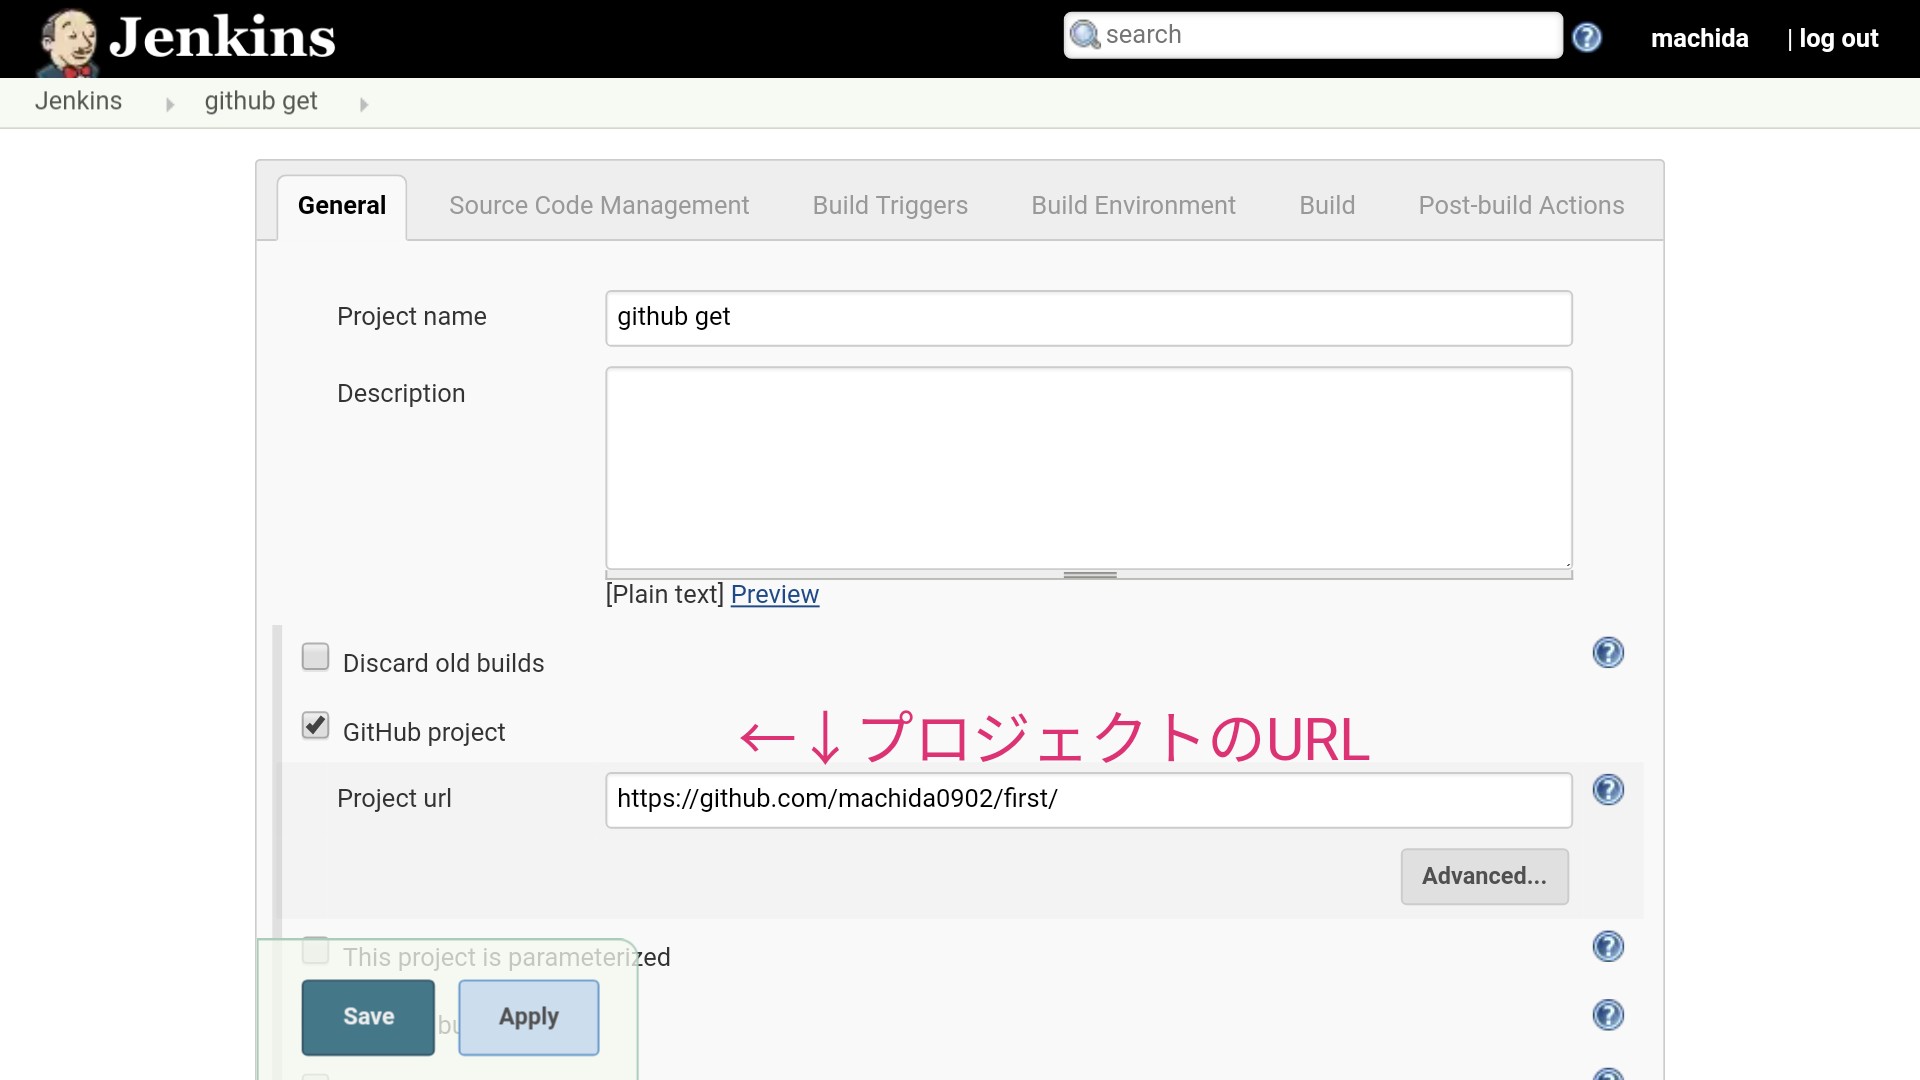Click the Project url input field
The image size is (1920, 1080).
1089,800
